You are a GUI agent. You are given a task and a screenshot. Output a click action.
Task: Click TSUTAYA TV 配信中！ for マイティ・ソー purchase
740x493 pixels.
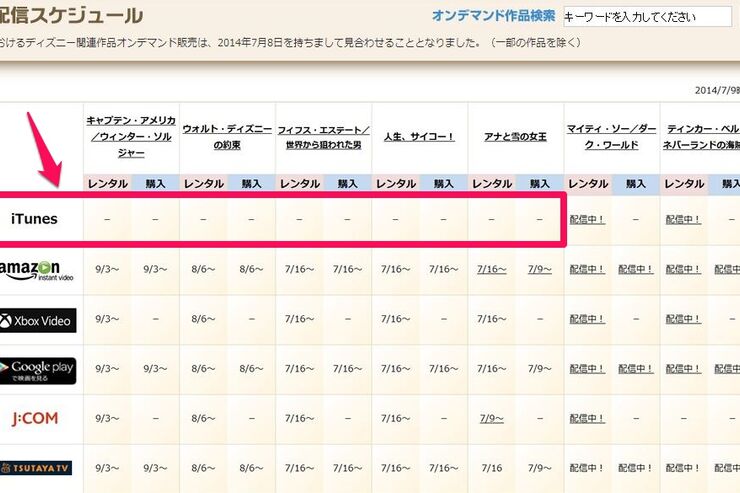click(636, 468)
